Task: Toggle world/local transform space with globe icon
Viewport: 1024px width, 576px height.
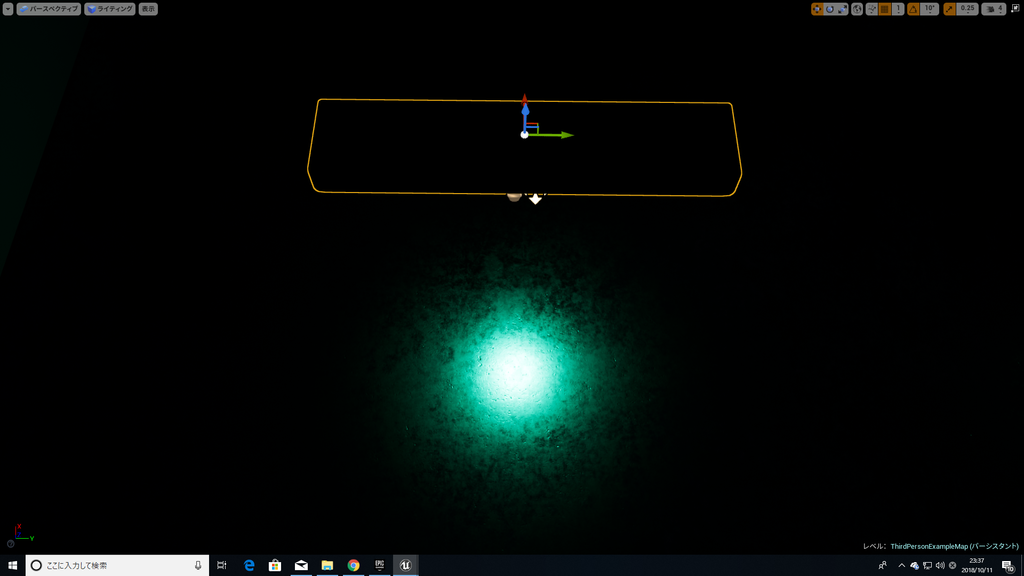Action: [858, 8]
